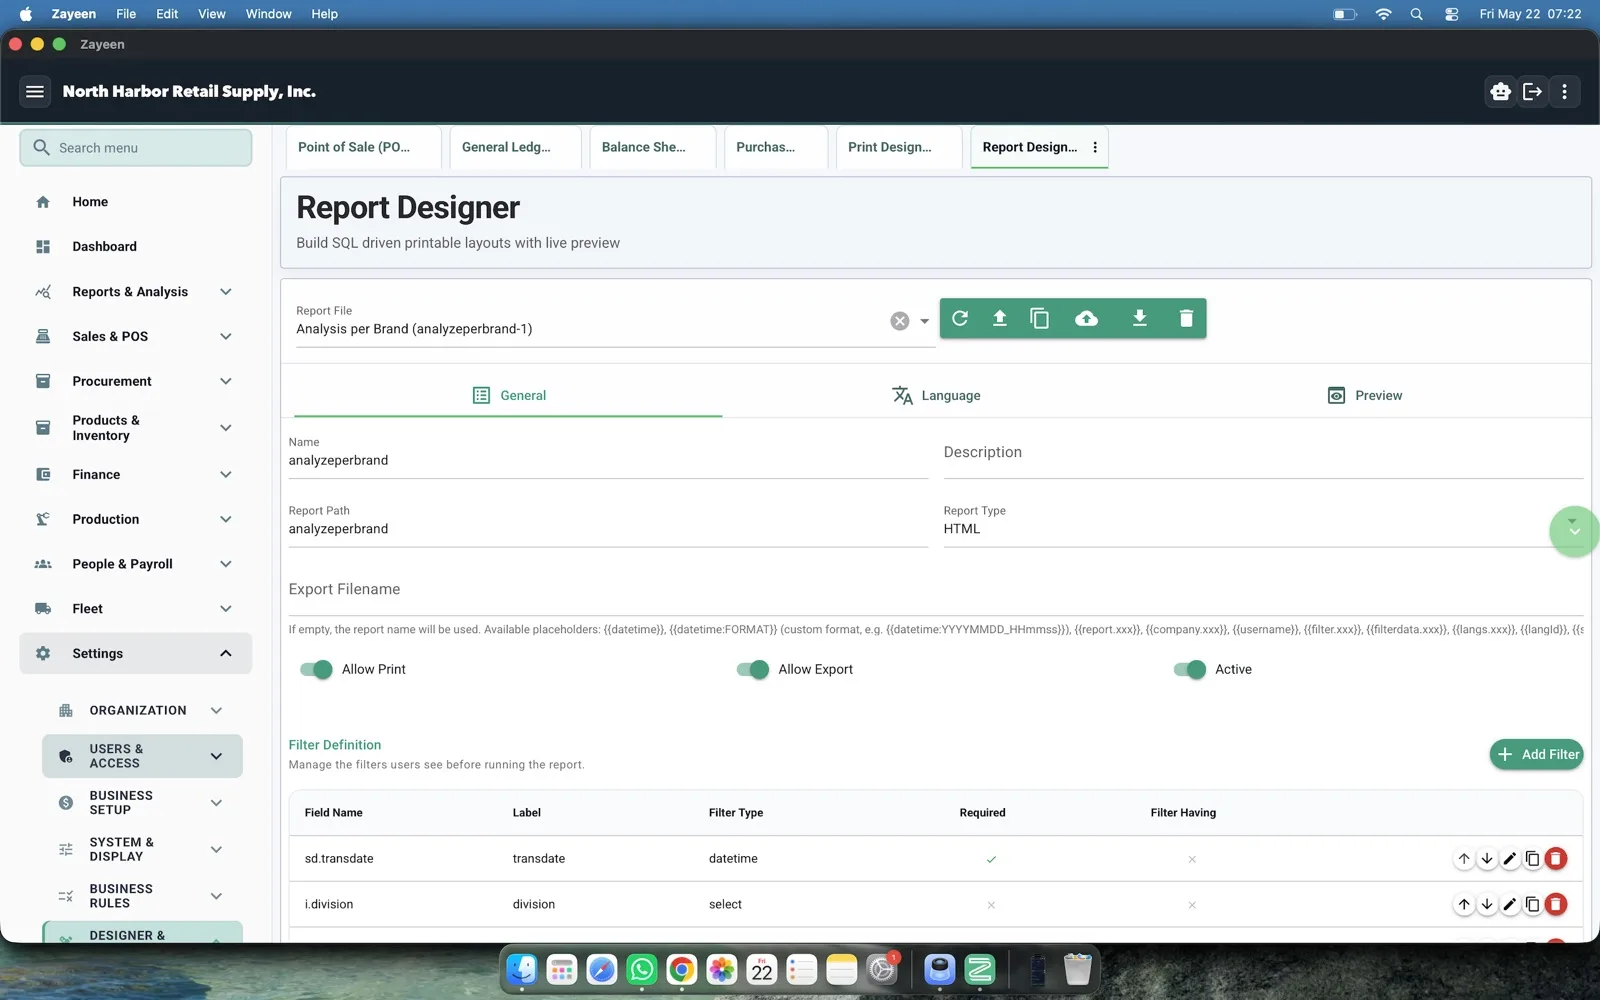Click the upload arrow icon in toolbar
The width and height of the screenshot is (1600, 1000).
(999, 318)
